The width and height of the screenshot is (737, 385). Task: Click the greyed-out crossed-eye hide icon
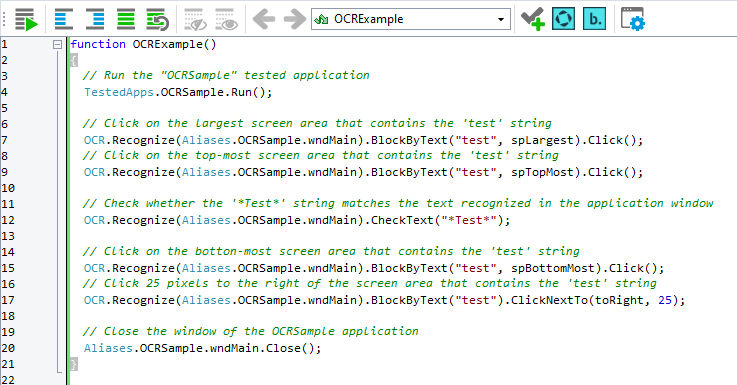tap(195, 19)
